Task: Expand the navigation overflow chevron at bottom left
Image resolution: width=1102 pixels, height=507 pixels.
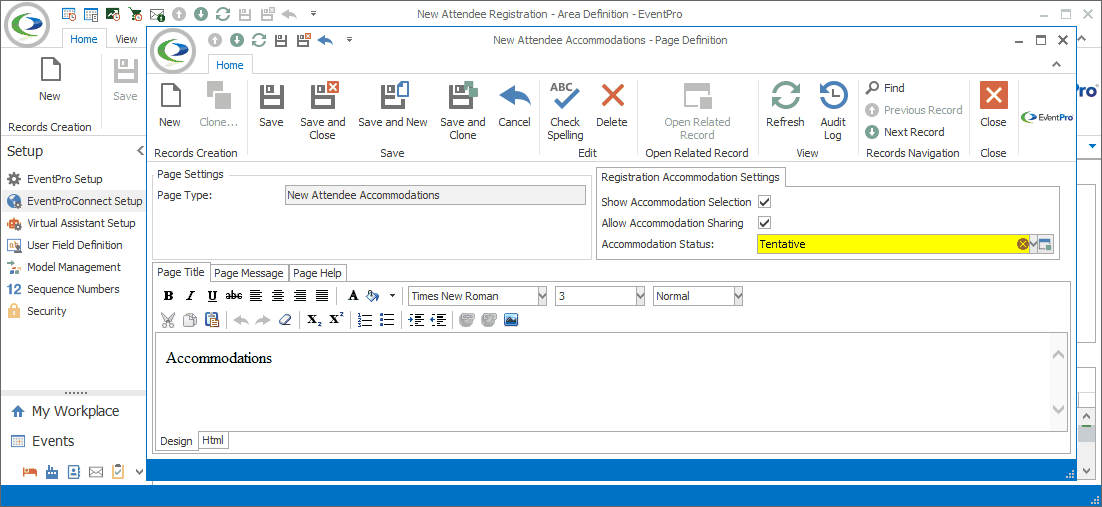Action: tap(139, 472)
